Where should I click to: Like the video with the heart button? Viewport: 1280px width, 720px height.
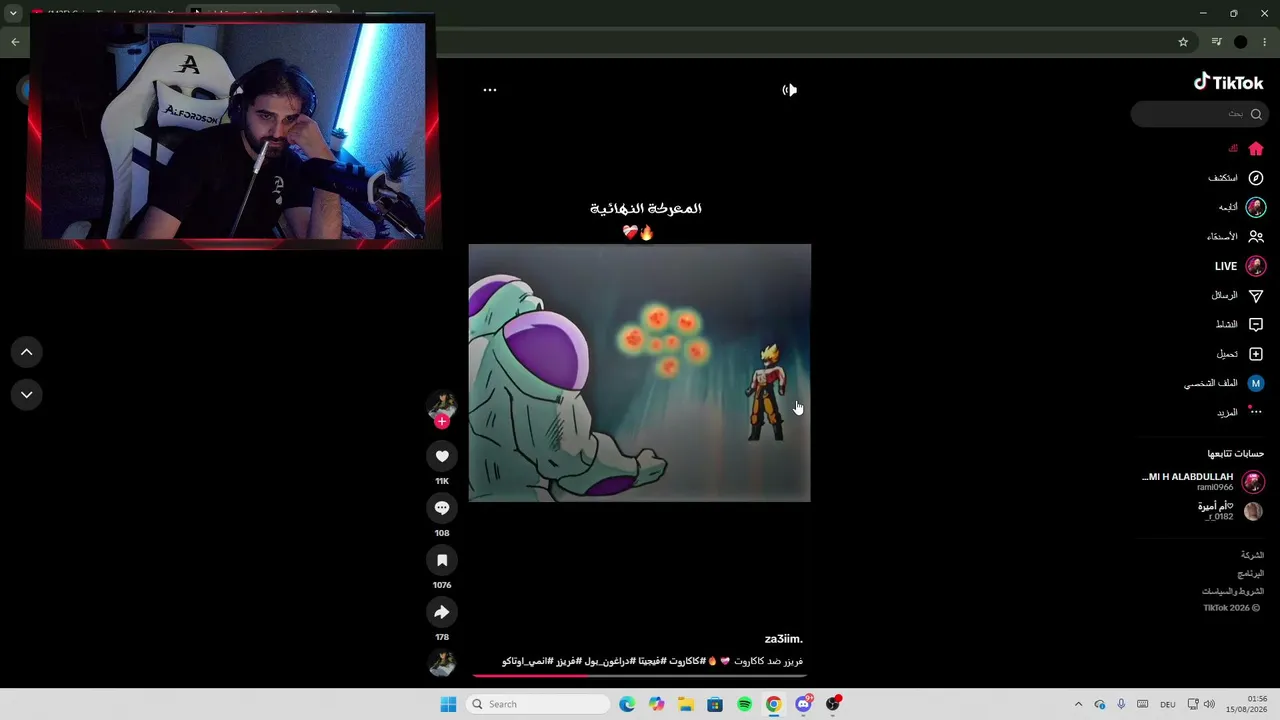pyautogui.click(x=442, y=456)
